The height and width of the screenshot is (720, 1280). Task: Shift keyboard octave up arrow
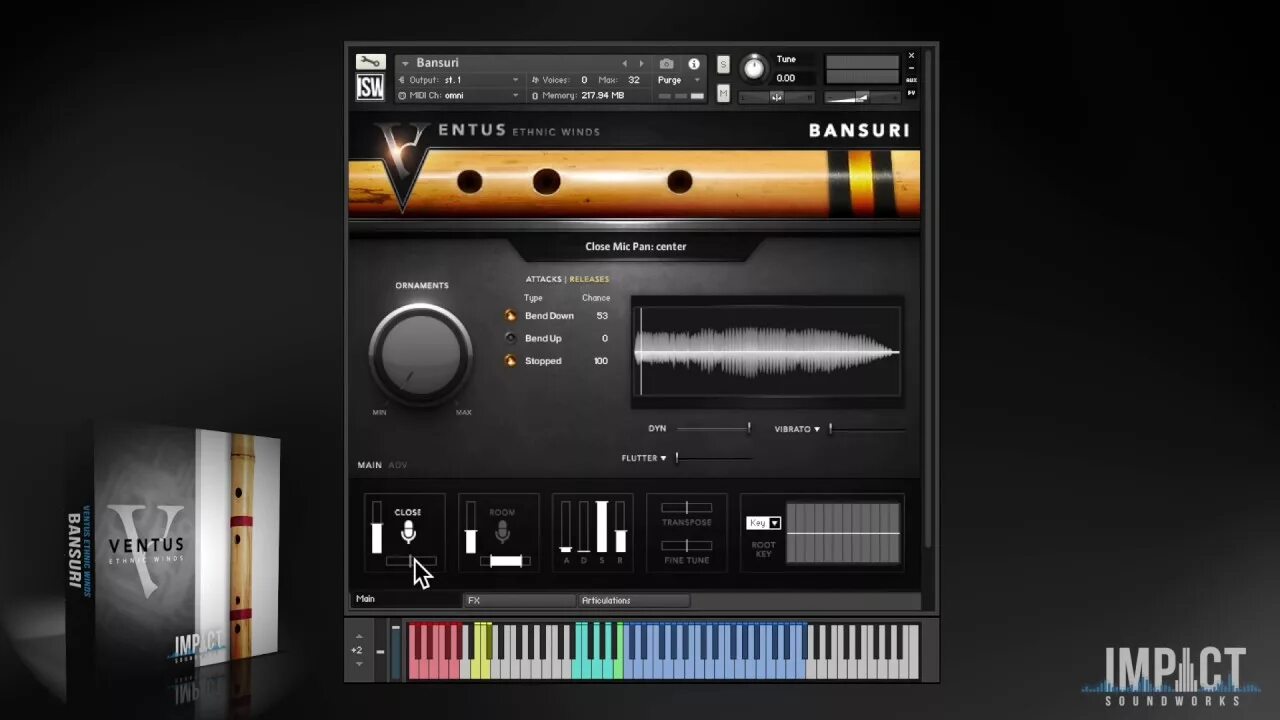pyautogui.click(x=359, y=637)
